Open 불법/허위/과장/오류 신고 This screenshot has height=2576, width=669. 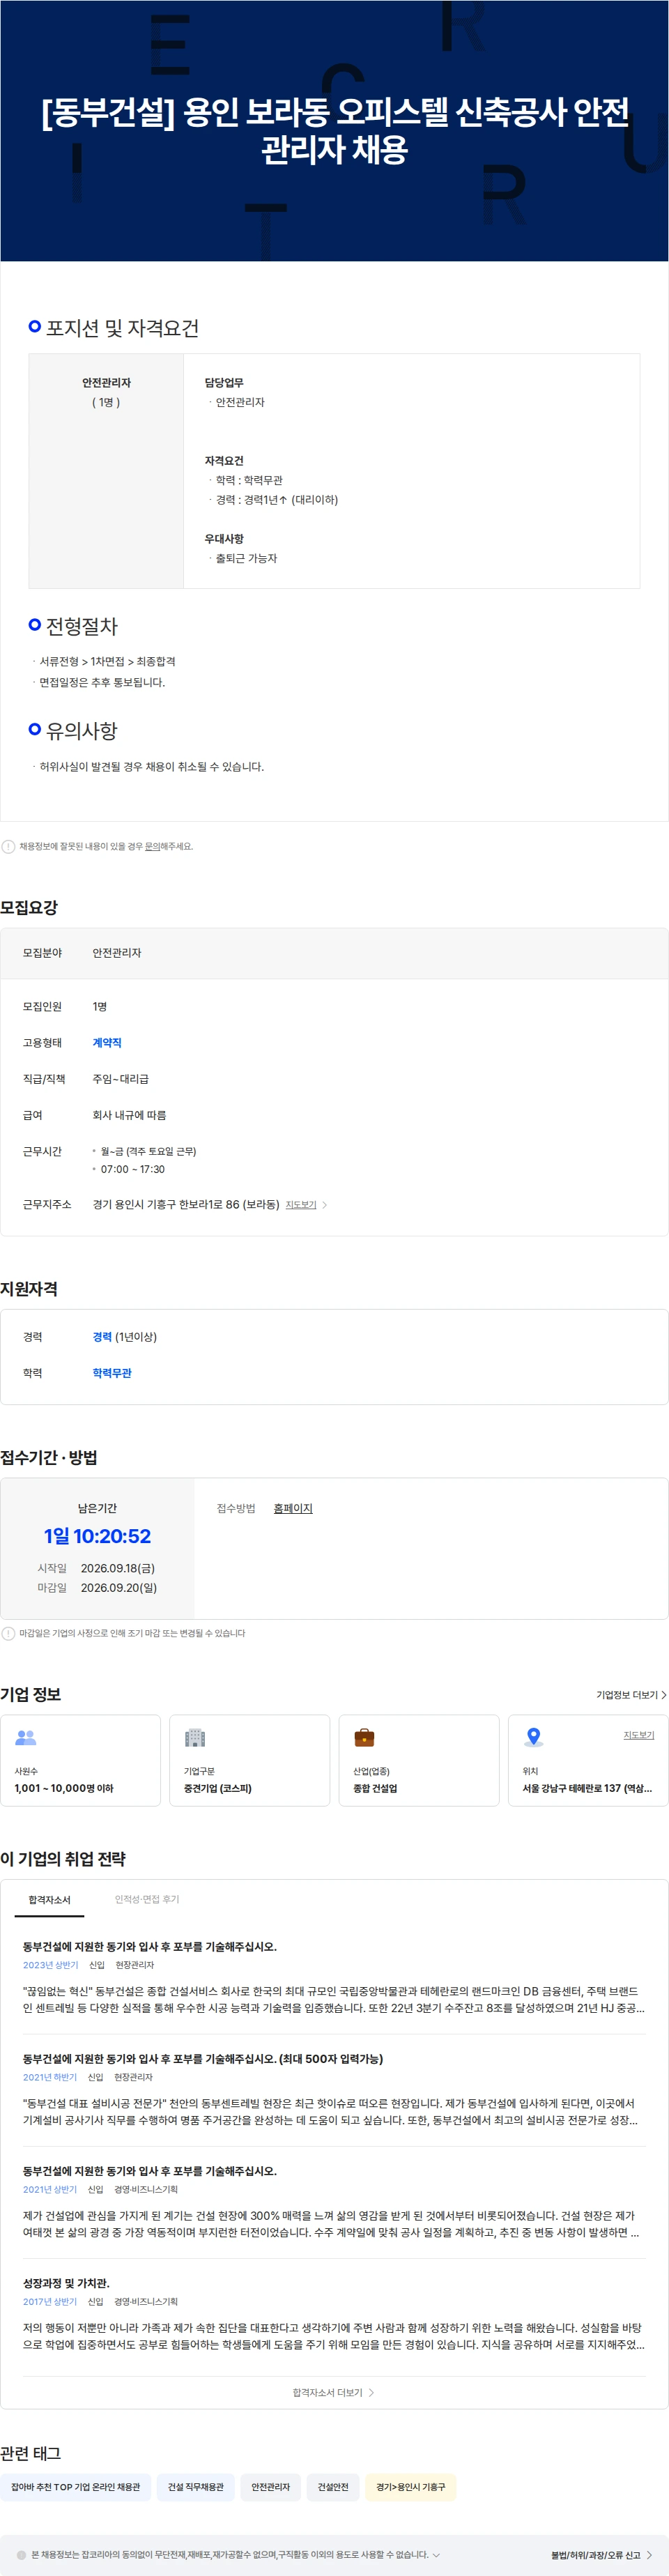601,2554
